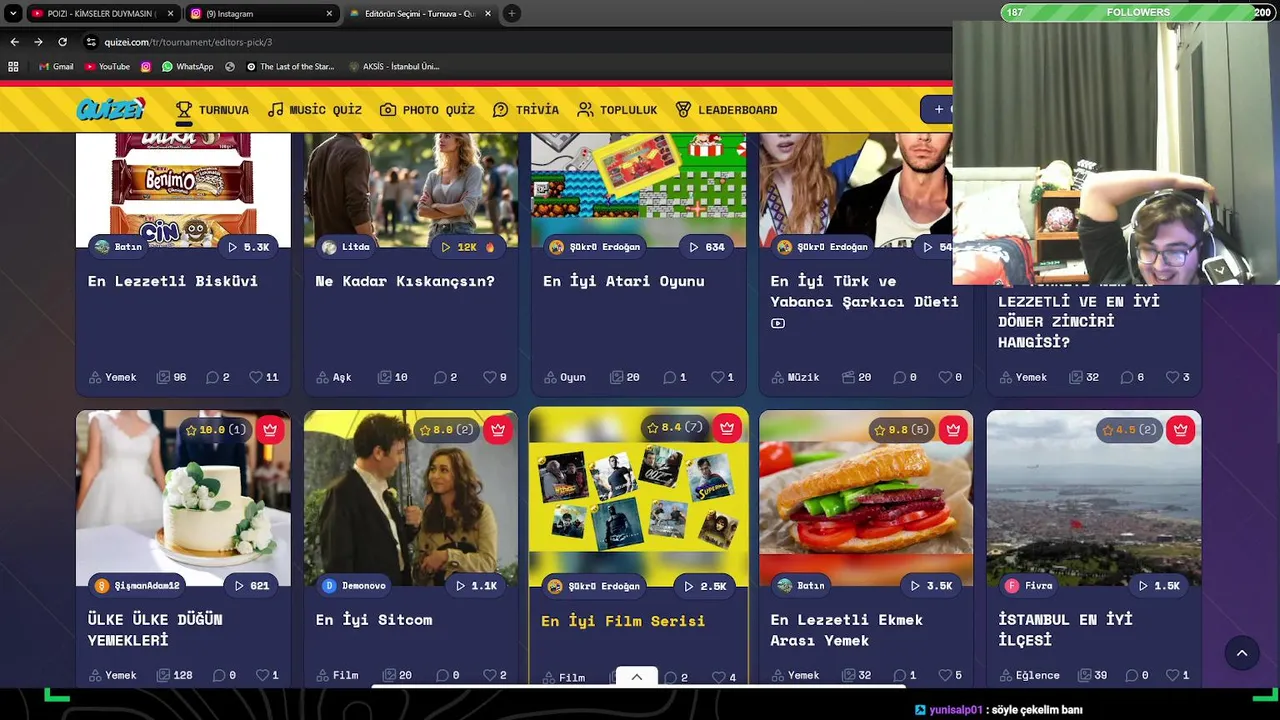
Task: Click the 4.5 star rating on Istanbul card
Action: pos(1130,430)
